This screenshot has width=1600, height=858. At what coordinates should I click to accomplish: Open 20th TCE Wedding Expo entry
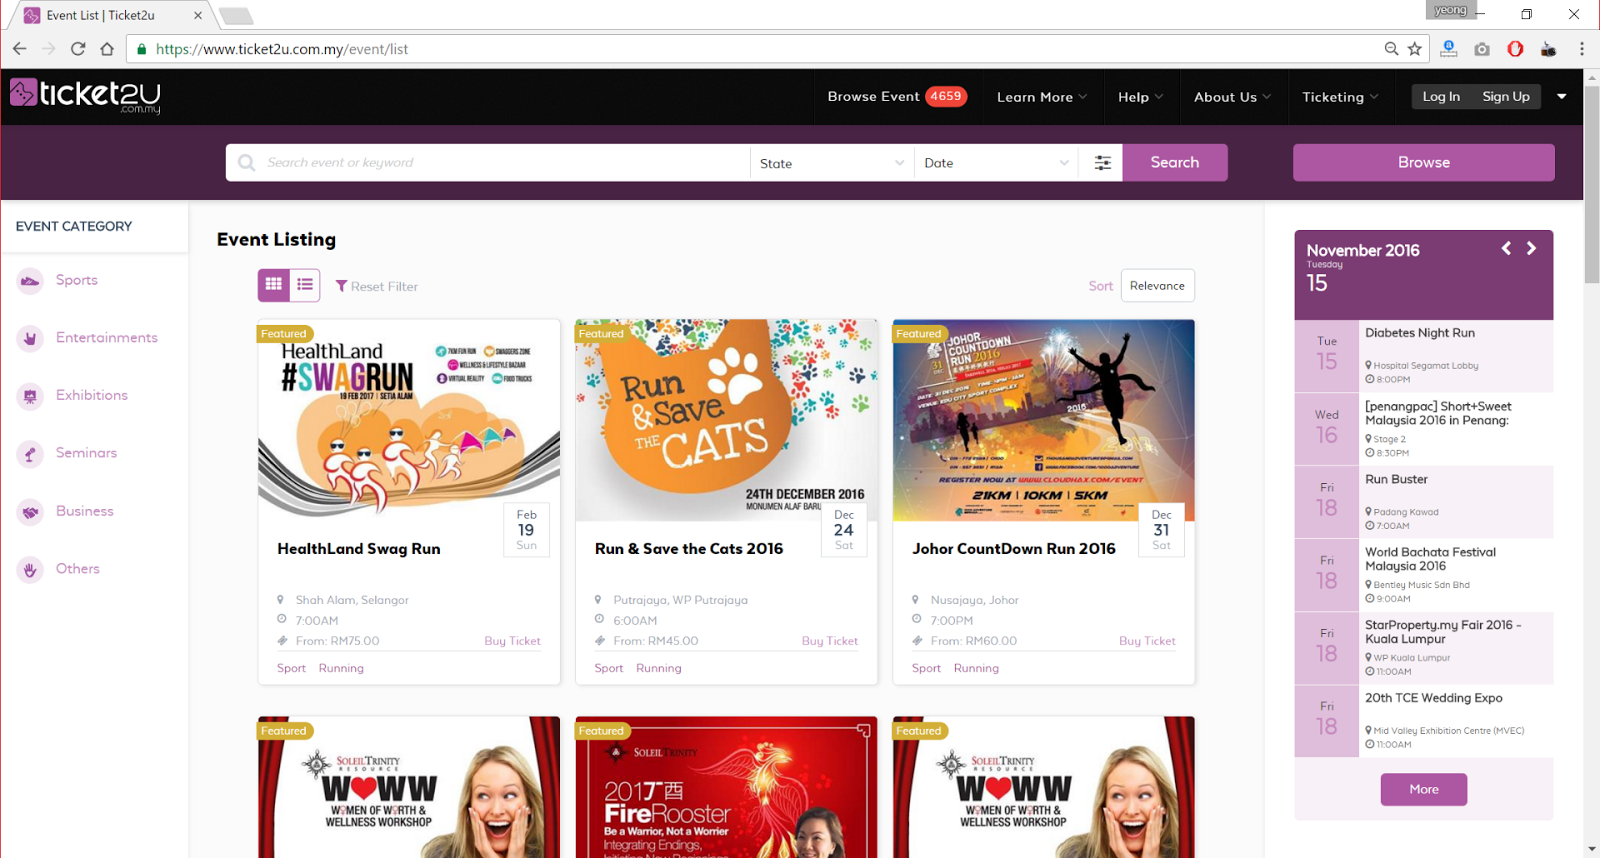pos(1424,721)
